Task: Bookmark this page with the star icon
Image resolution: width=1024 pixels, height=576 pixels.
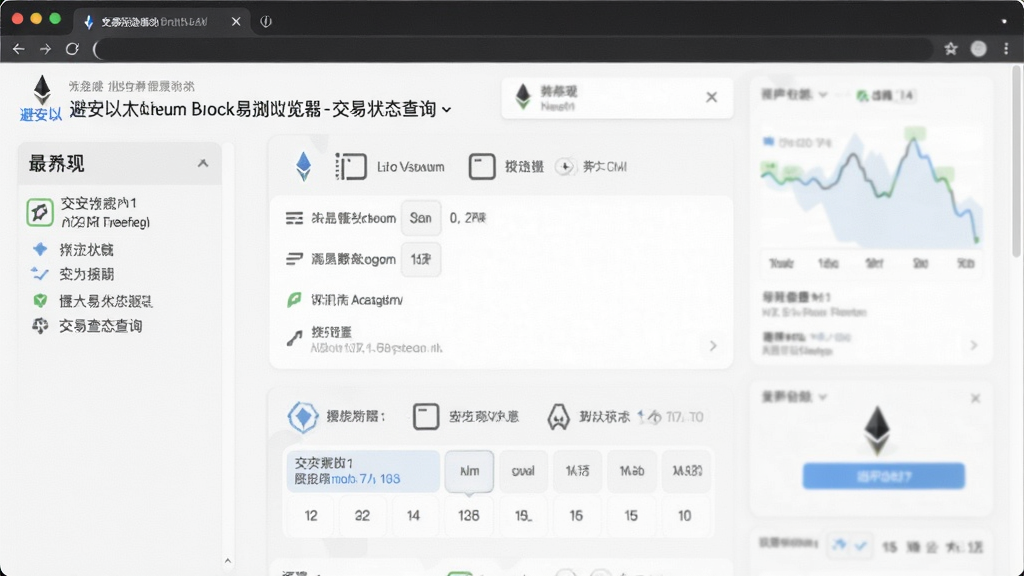Action: pyautogui.click(x=951, y=48)
